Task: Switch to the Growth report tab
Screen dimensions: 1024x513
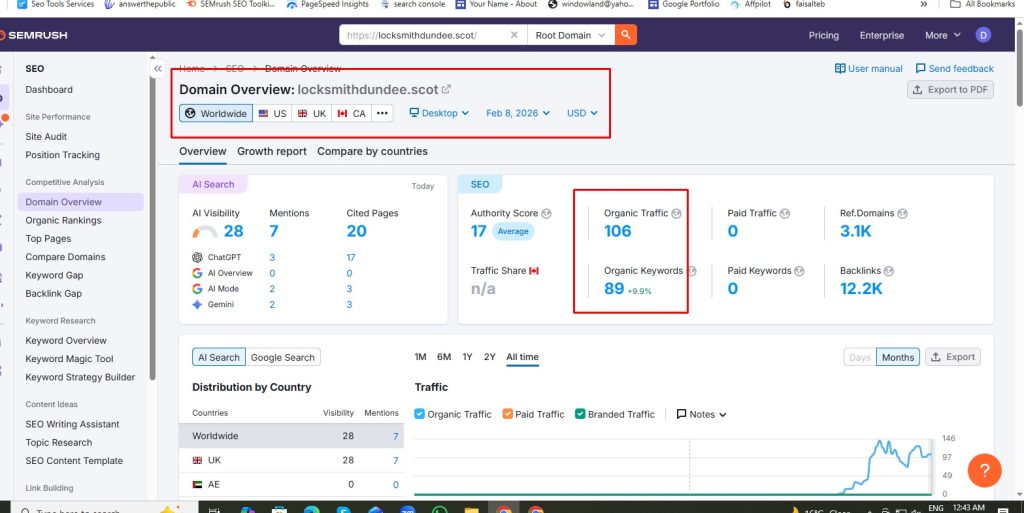Action: (272, 151)
